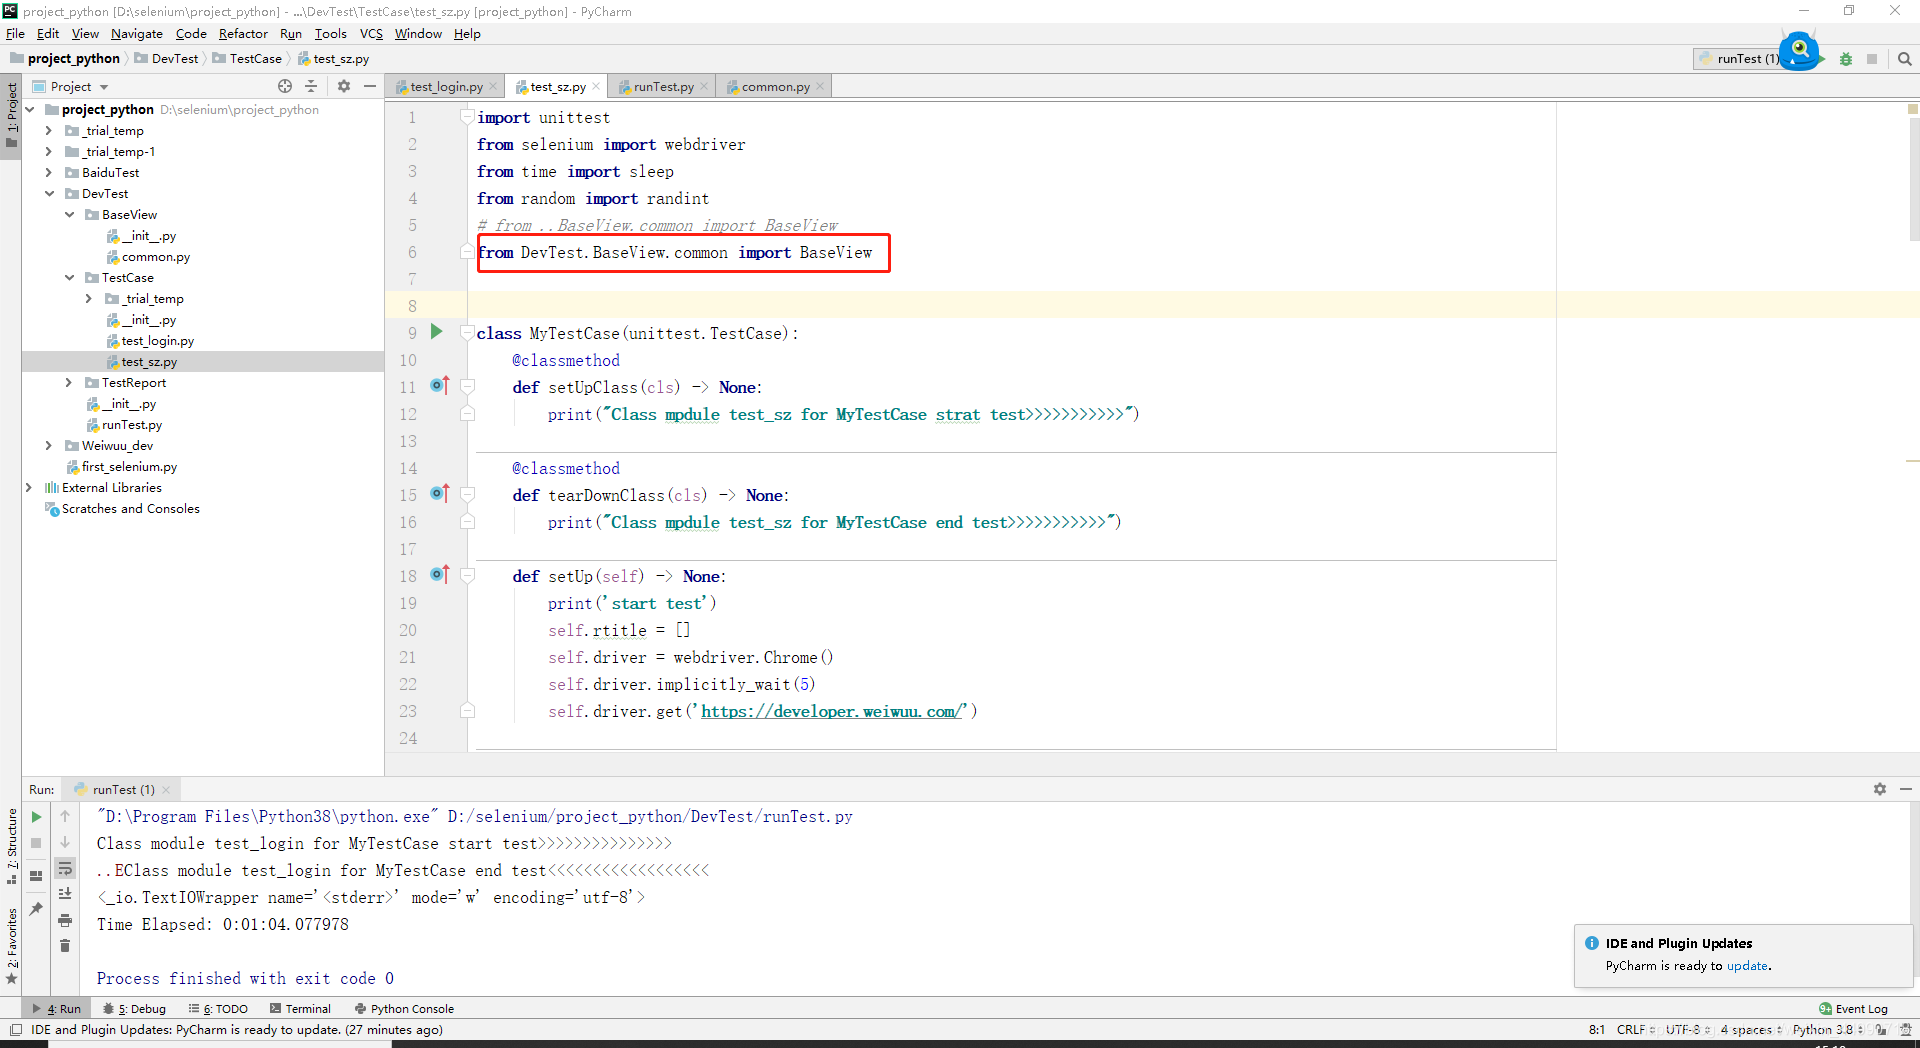The image size is (1920, 1048).
Task: Click the Python 3.8 interpreter selector
Action: (1827, 1030)
